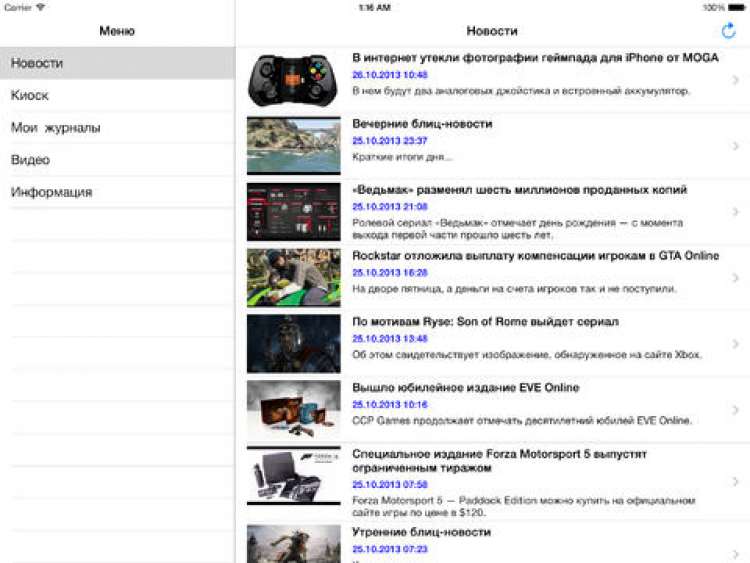The height and width of the screenshot is (563, 750).
Task: View the river landscape thumbnail for Вечерние блиц-новости
Action: pos(293,146)
